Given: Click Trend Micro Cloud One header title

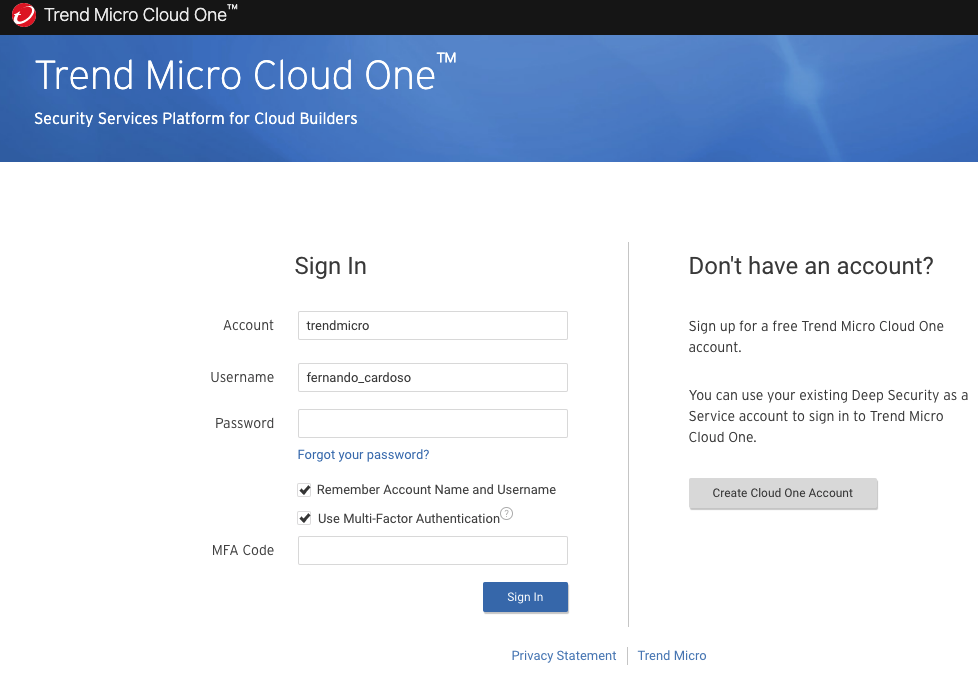Looking at the screenshot, I should (x=140, y=14).
